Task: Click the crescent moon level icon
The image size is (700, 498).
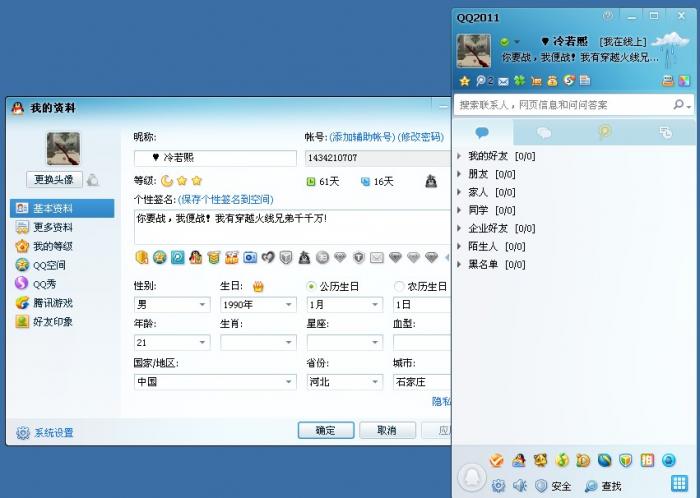Action: [167, 181]
